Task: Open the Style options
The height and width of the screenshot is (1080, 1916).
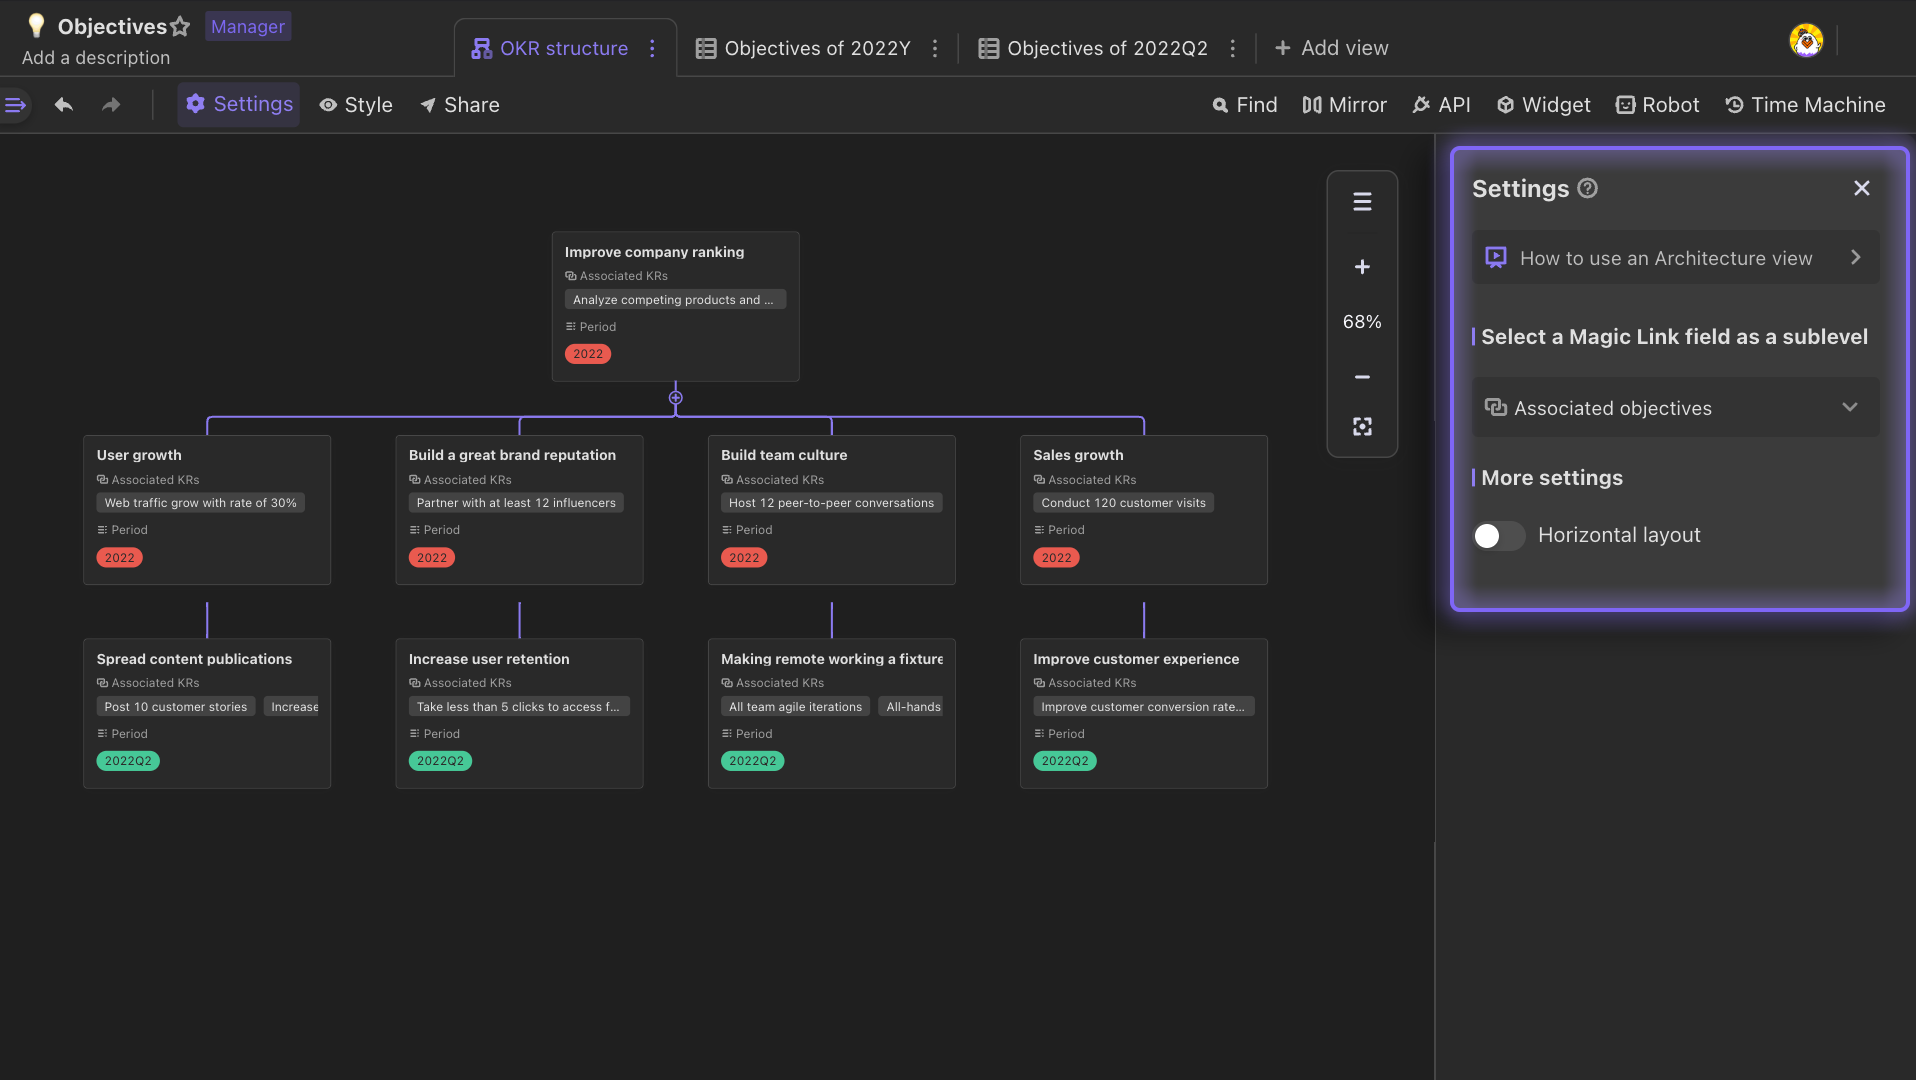Action: pos(356,105)
